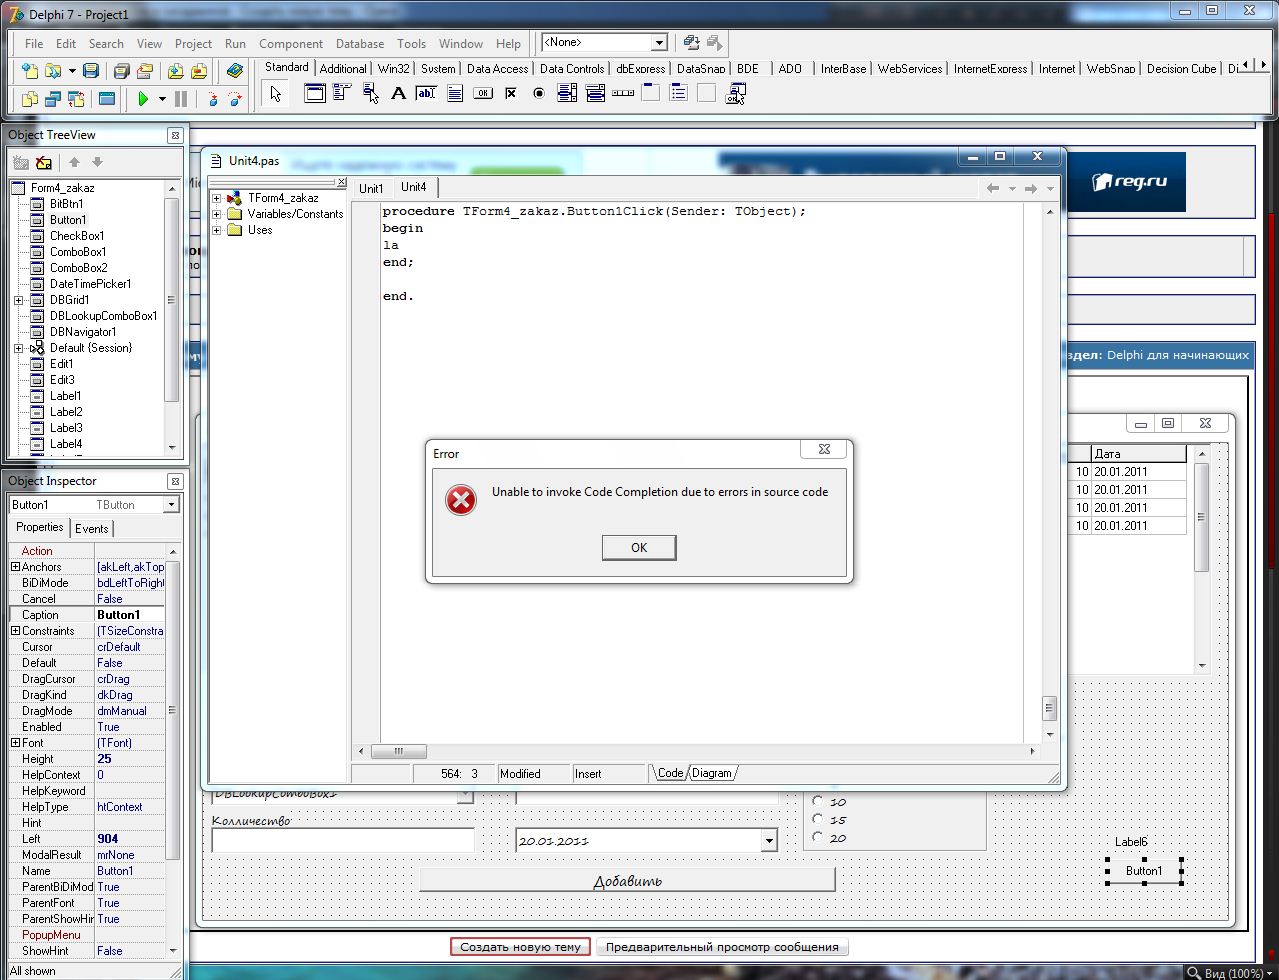Image resolution: width=1279 pixels, height=980 pixels.
Task: Expand the Constraints property
Action: 15,631
